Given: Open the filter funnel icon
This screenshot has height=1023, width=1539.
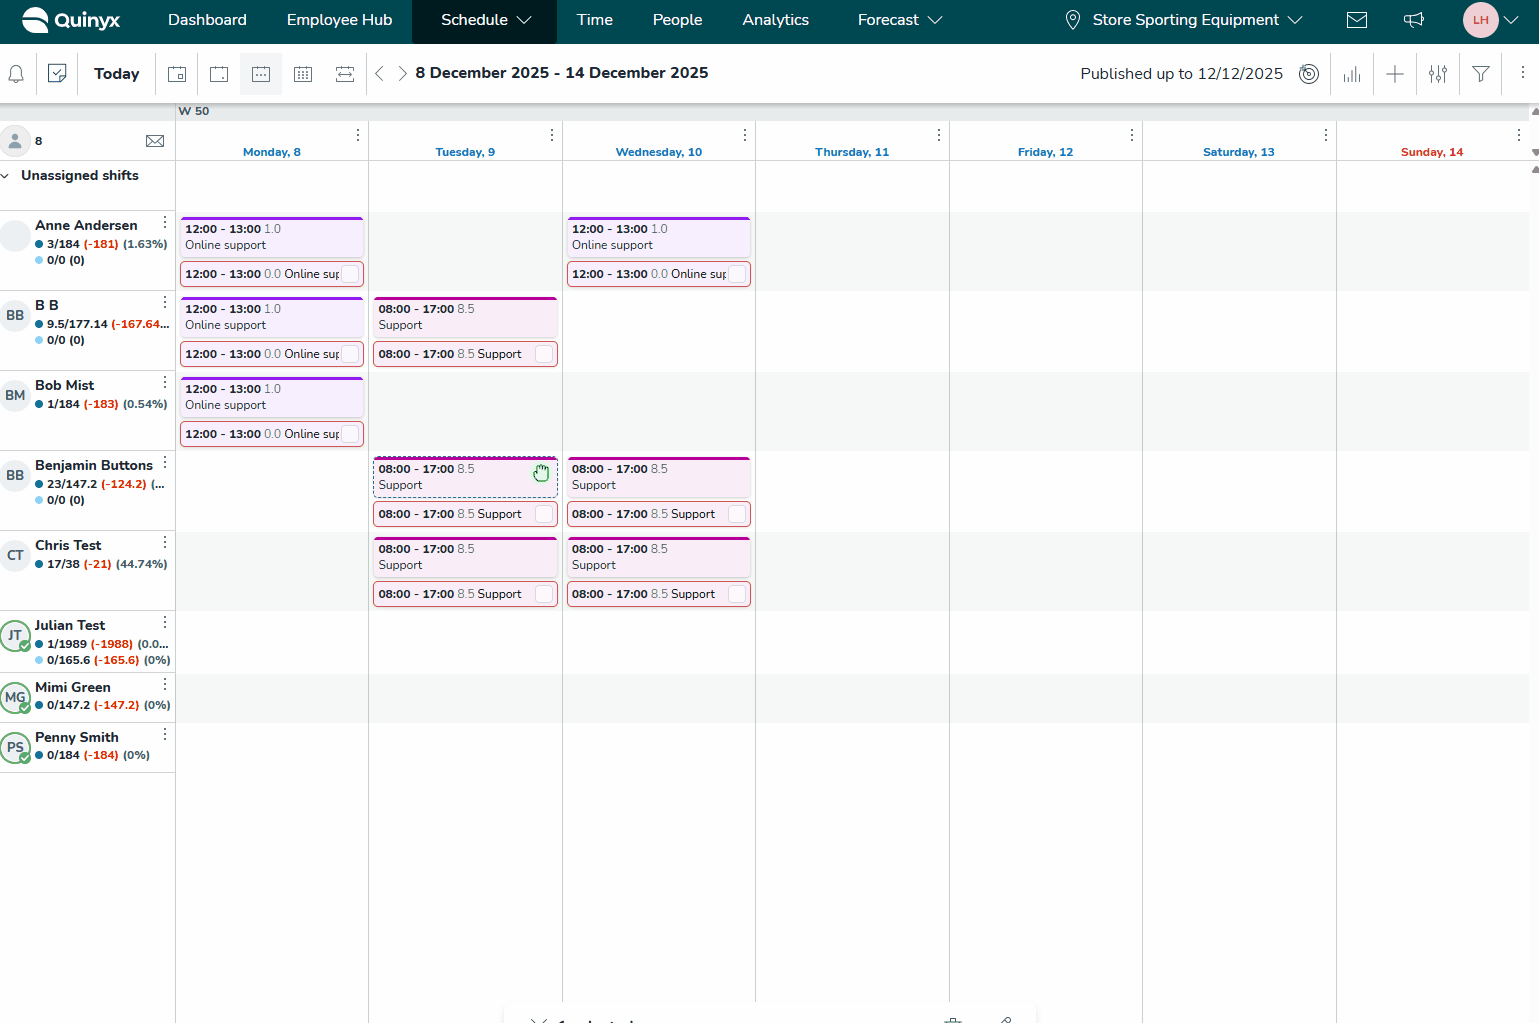Looking at the screenshot, I should click(x=1481, y=74).
